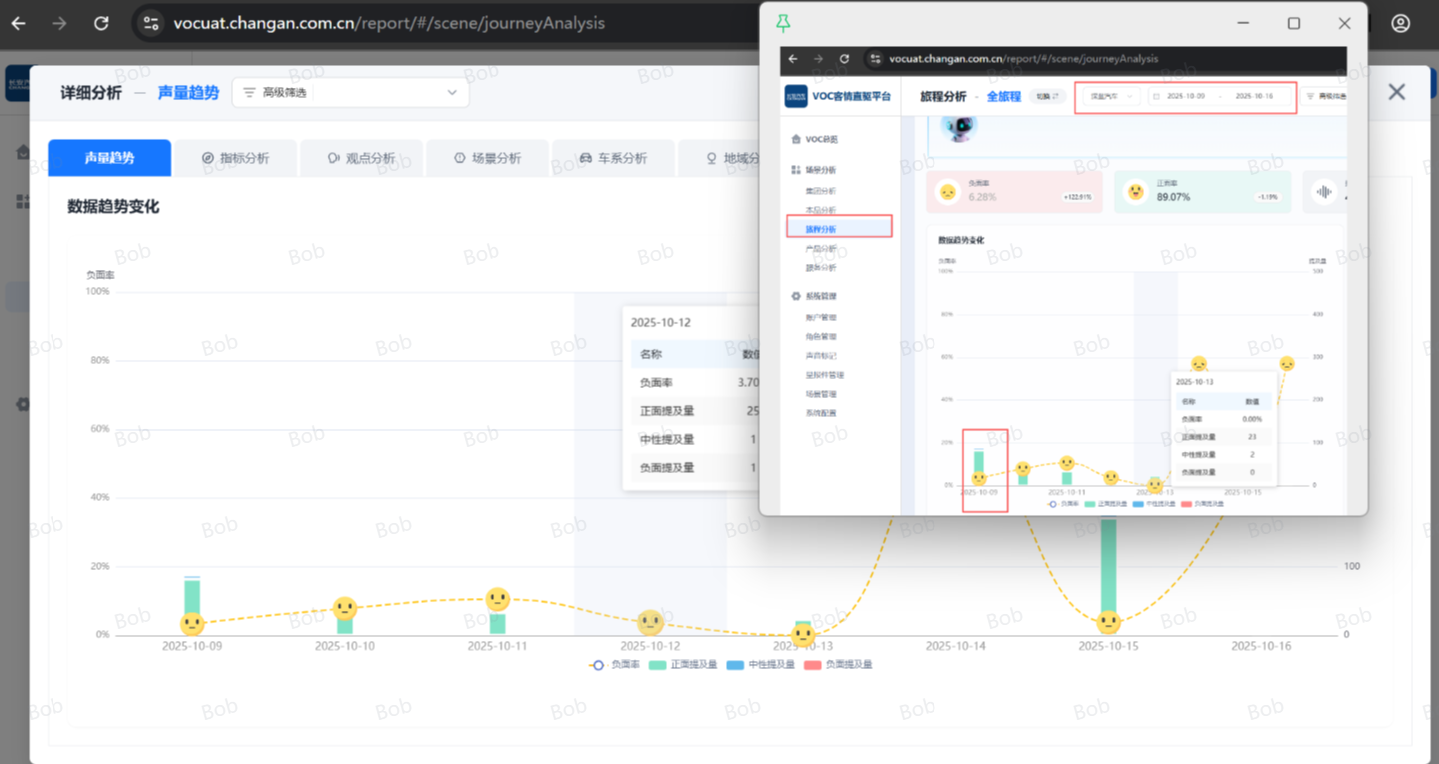The image size is (1439, 764).
Task: Open the 车系分析 tab
Action: [613, 158]
